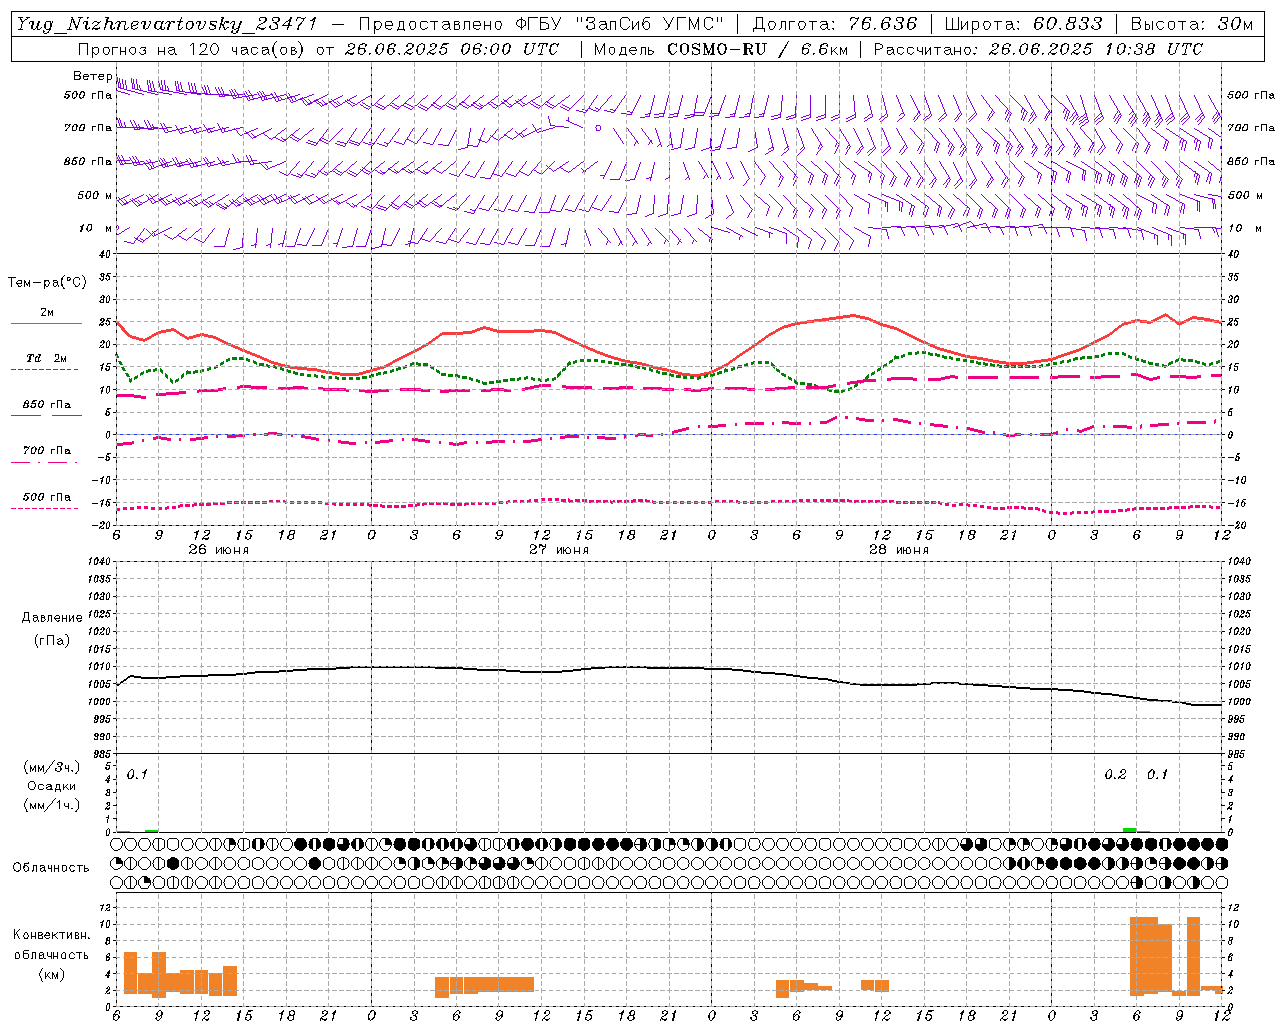1280x1024 pixels.
Task: Click the 27 июня date label
Action: click(558, 550)
